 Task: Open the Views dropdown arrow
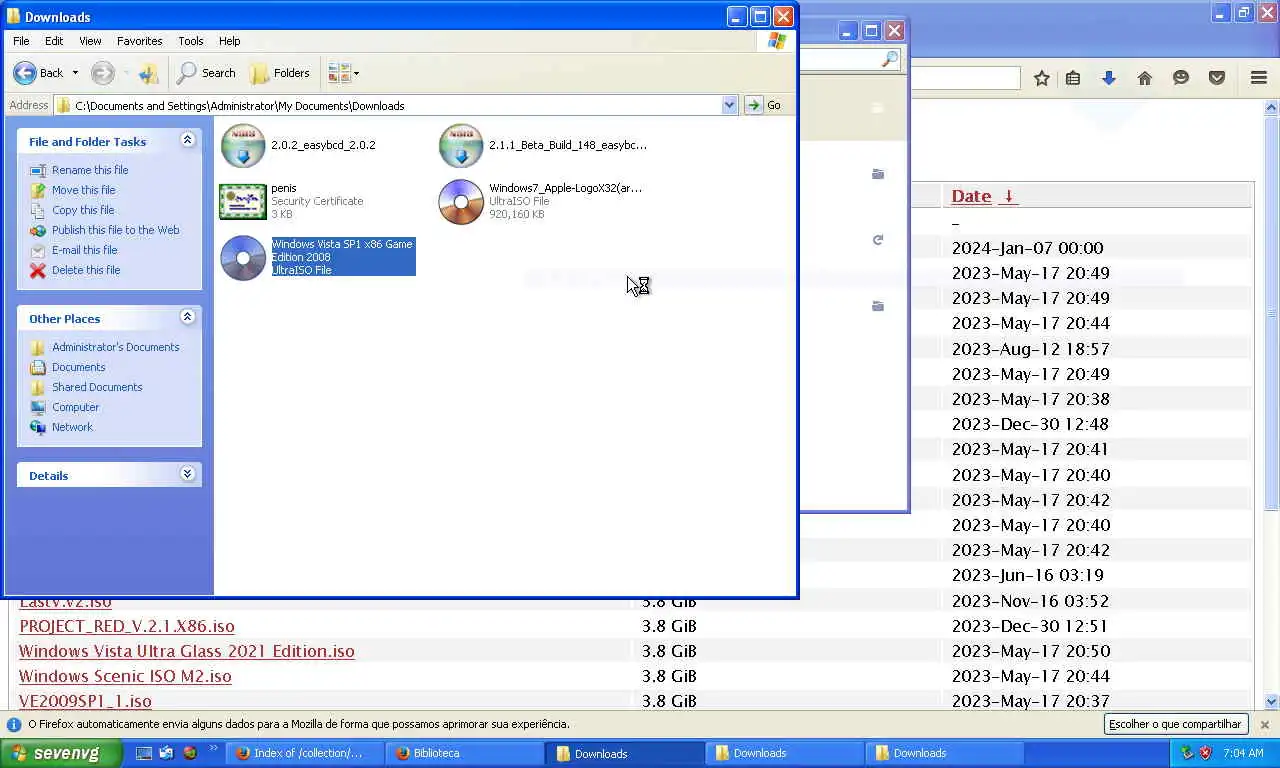(x=356, y=73)
